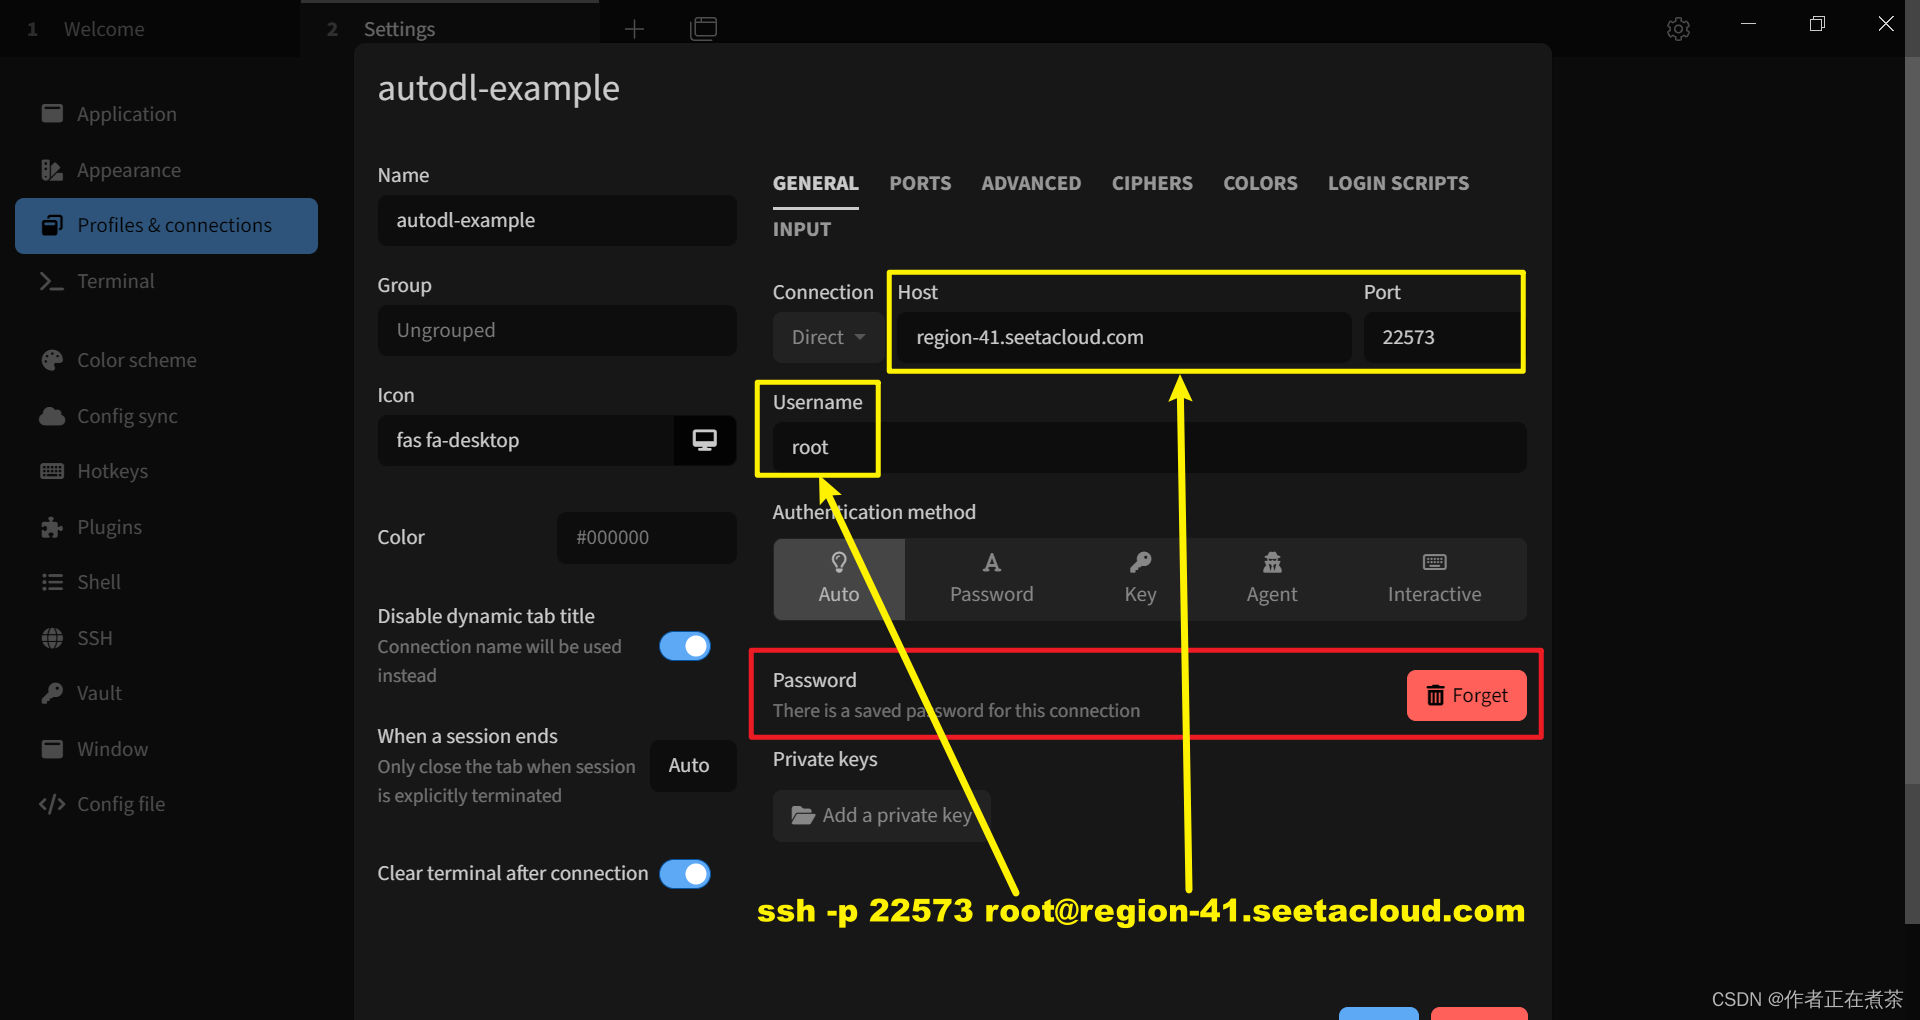This screenshot has width=1920, height=1020.
Task: Switch to the Welcome tab
Action: [150, 29]
